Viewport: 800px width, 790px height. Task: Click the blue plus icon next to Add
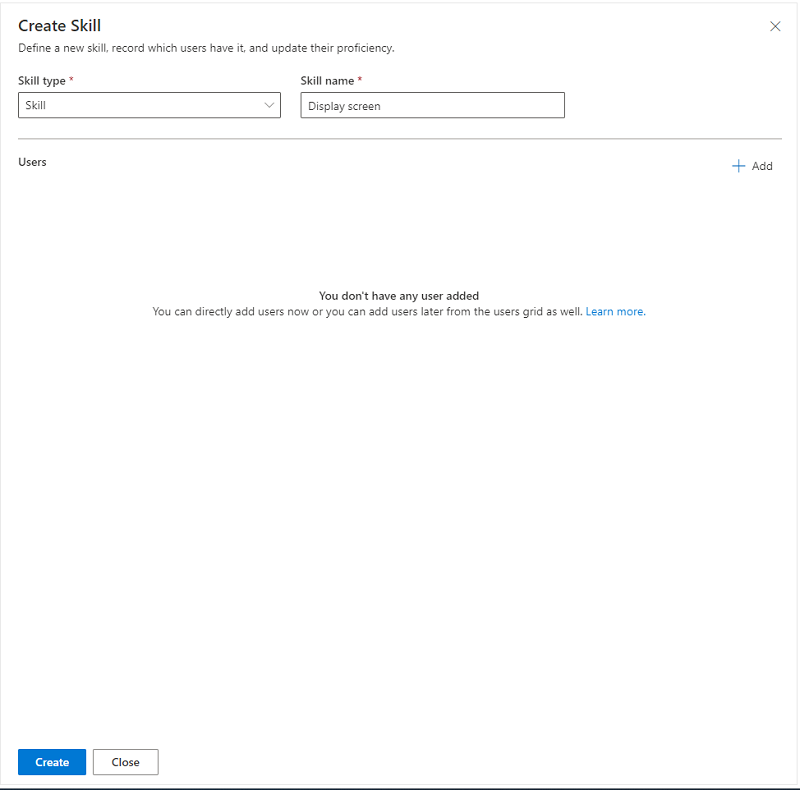[x=739, y=166]
